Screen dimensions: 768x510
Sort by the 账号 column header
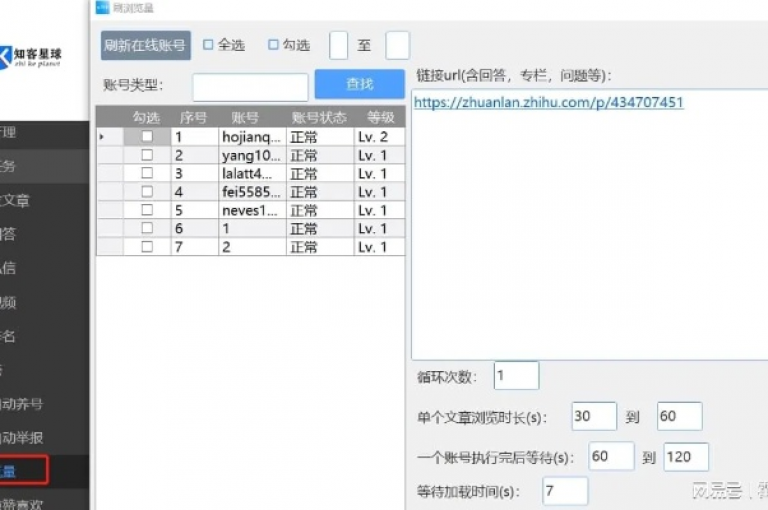coord(245,117)
